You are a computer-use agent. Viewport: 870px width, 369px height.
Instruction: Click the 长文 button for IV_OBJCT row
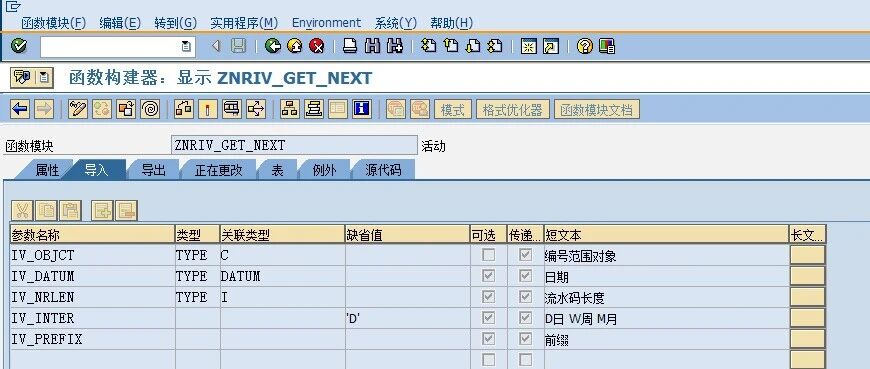click(807, 255)
